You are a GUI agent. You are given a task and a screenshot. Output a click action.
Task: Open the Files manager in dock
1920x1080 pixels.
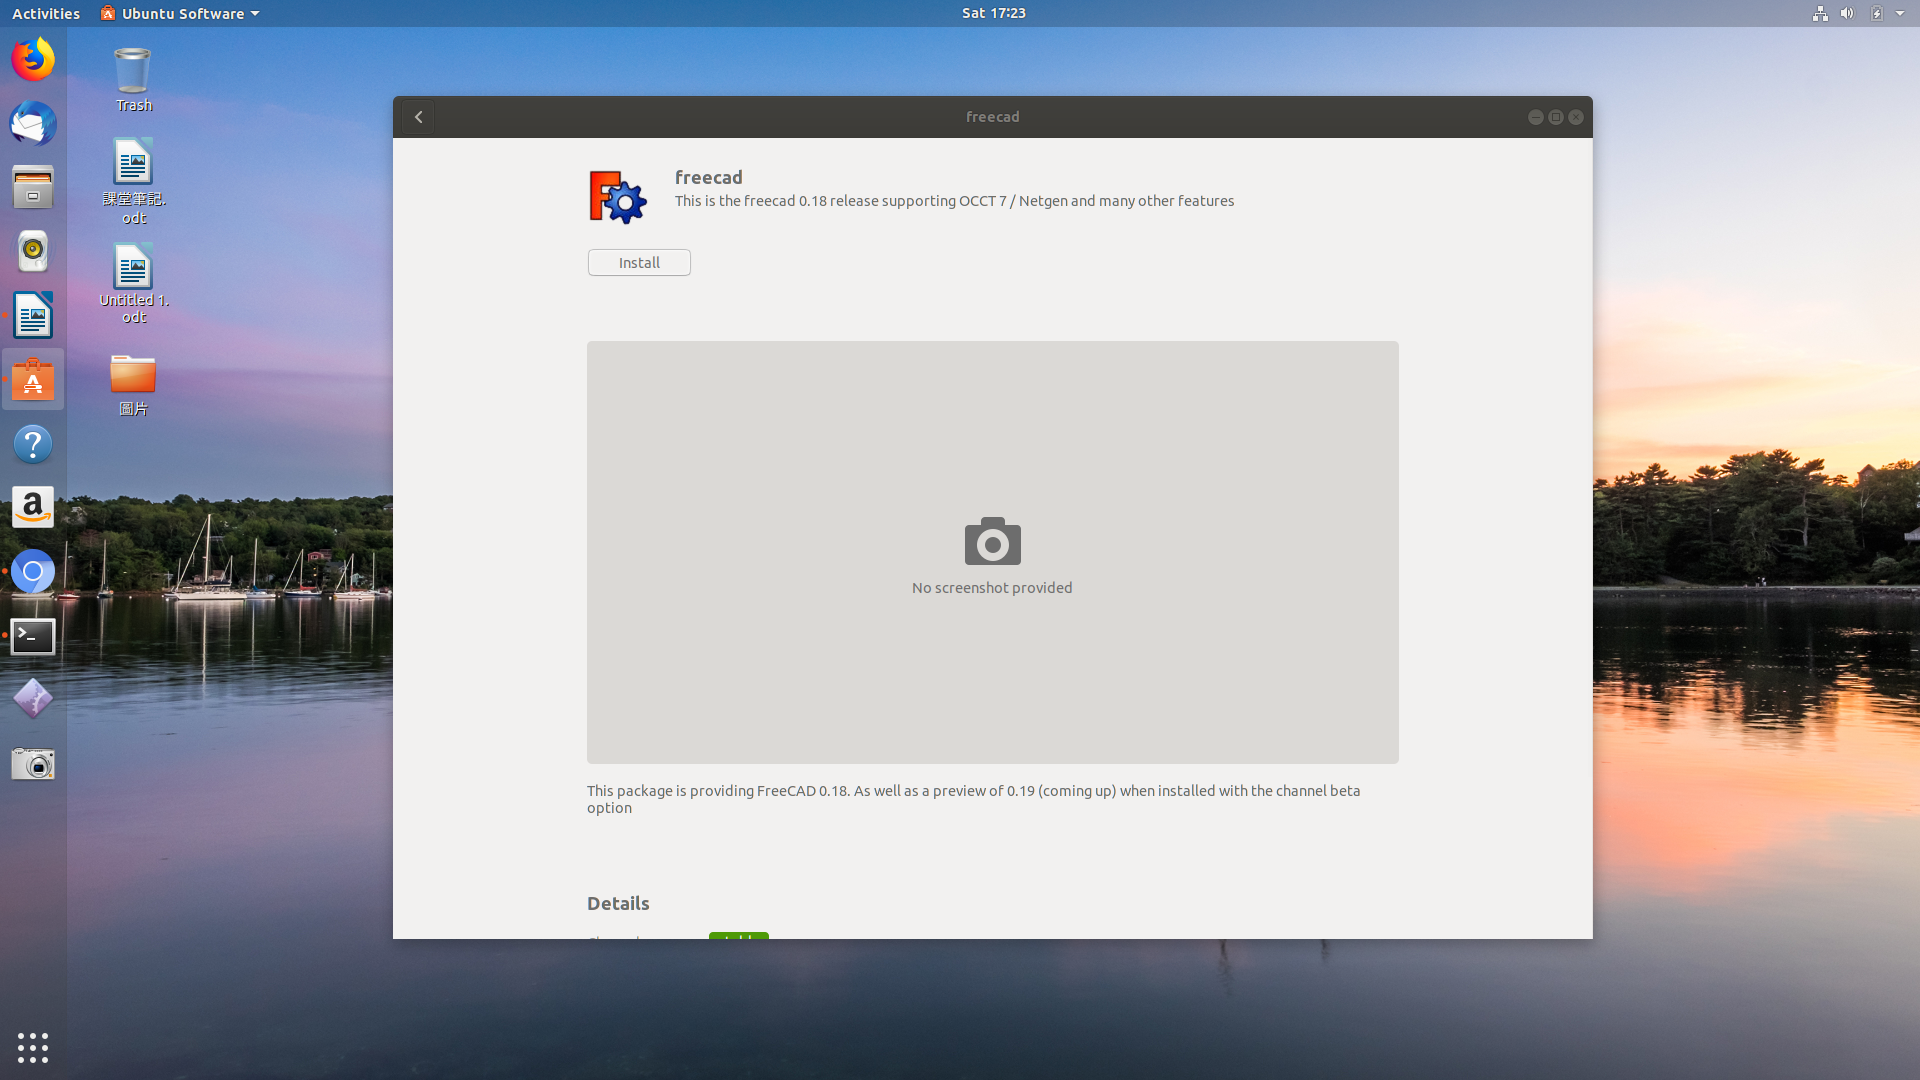point(33,188)
